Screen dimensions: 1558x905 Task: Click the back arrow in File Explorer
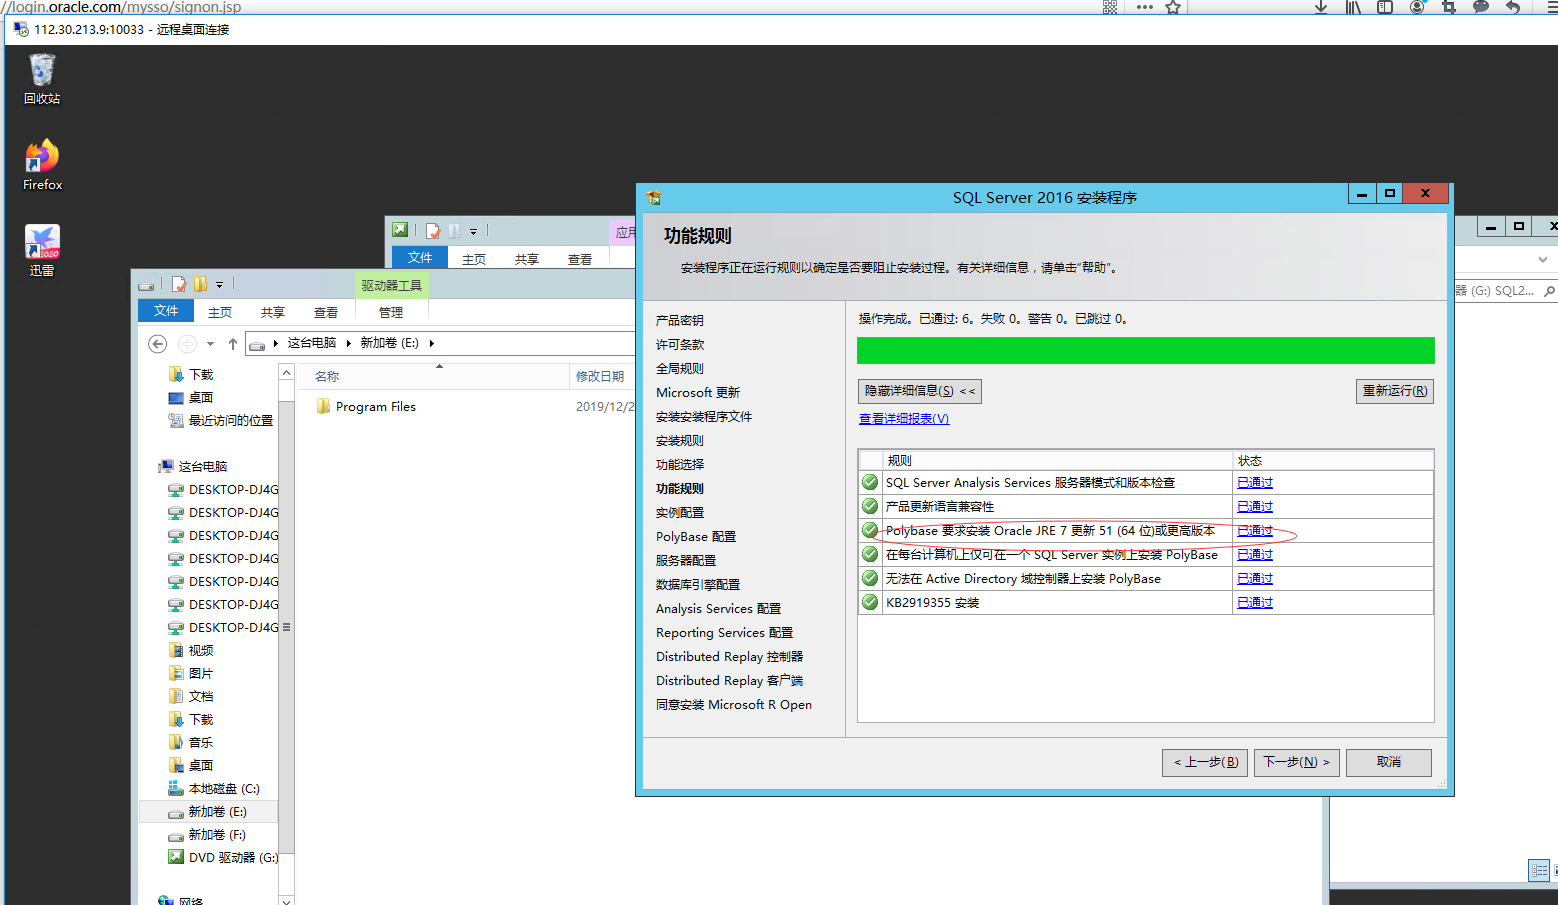pyautogui.click(x=157, y=344)
